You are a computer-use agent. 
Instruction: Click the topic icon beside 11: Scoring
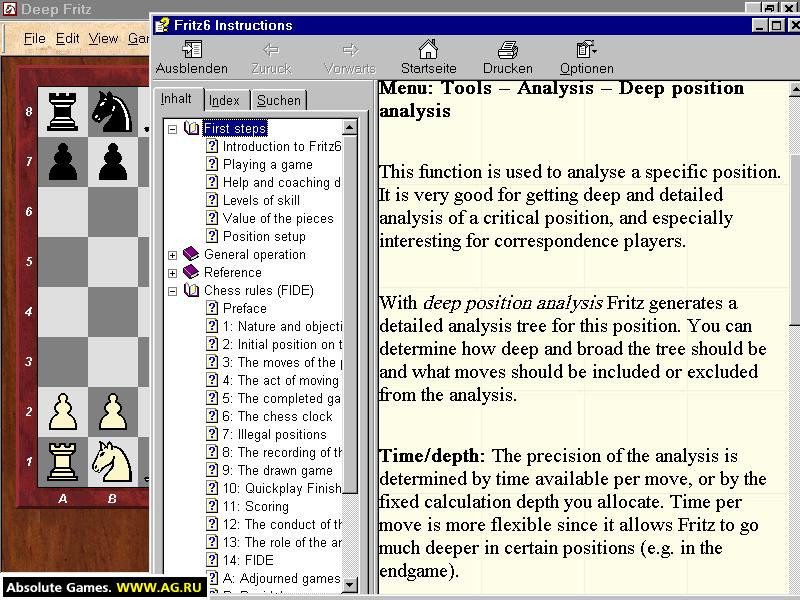[212, 506]
